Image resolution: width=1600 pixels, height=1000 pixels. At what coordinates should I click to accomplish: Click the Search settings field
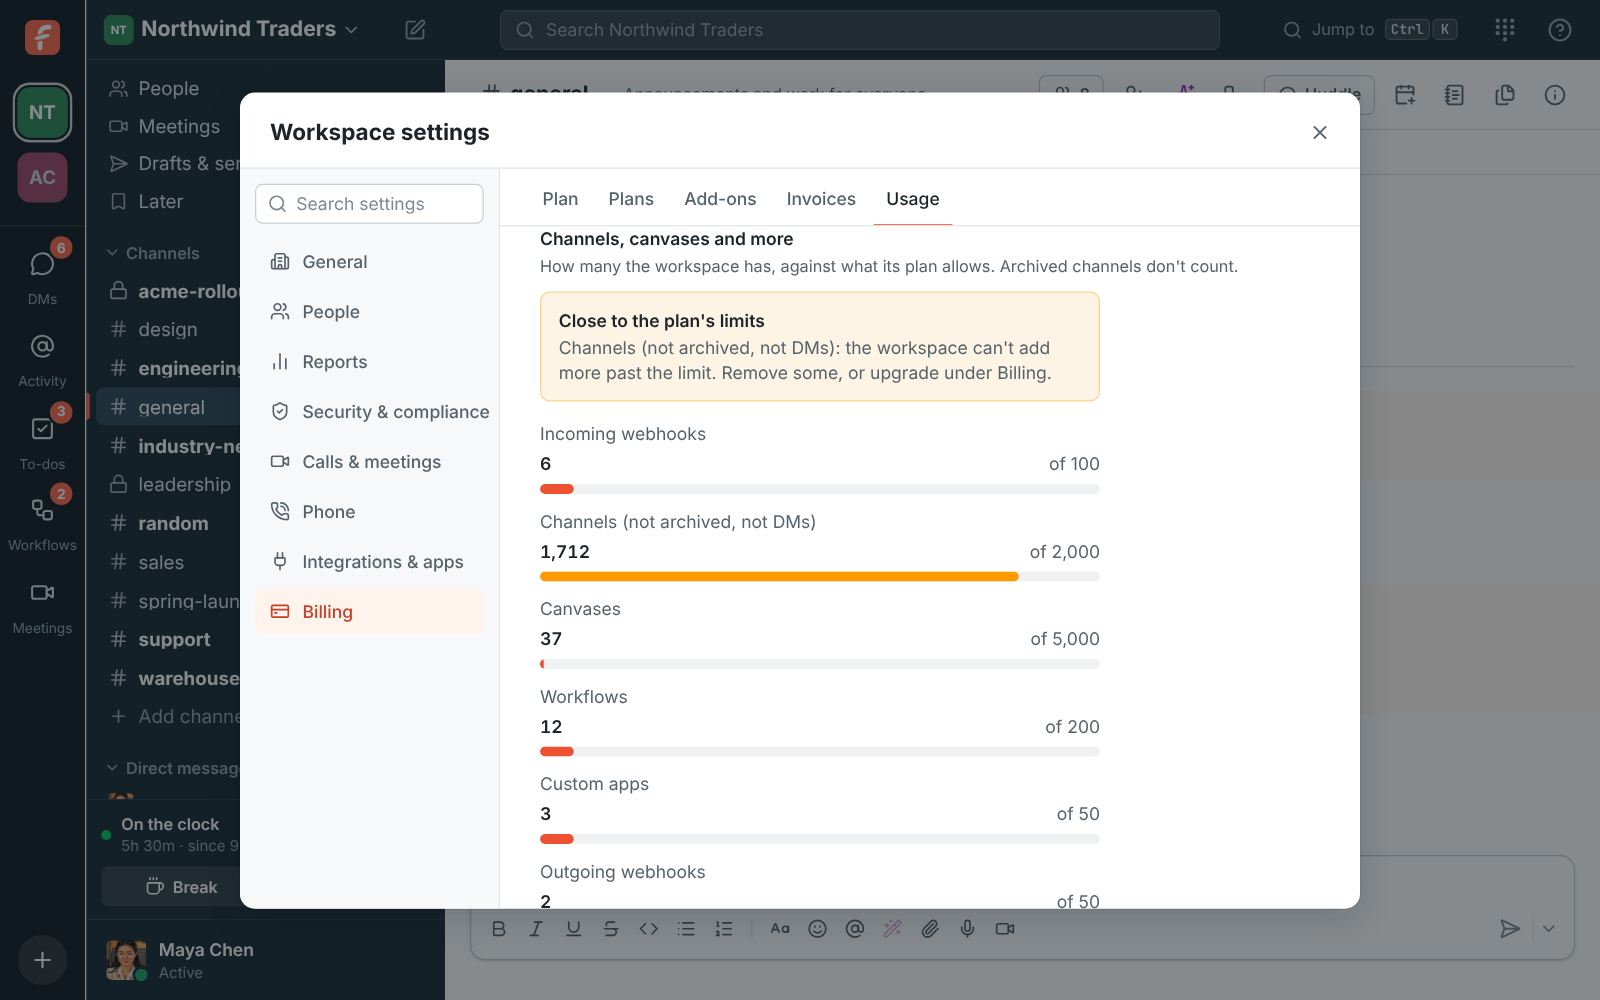coord(369,204)
